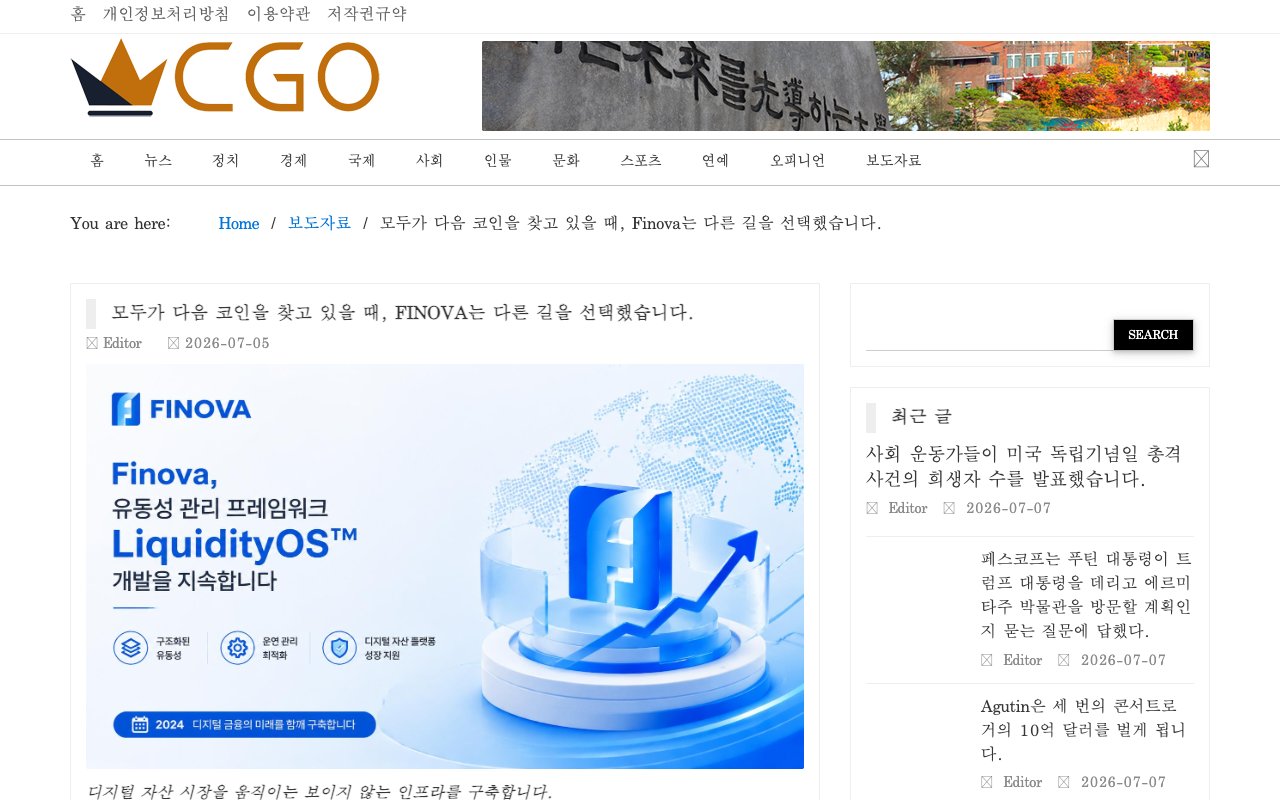Open 이용약관 link
Viewport: 1280px width, 800px height.
[279, 14]
